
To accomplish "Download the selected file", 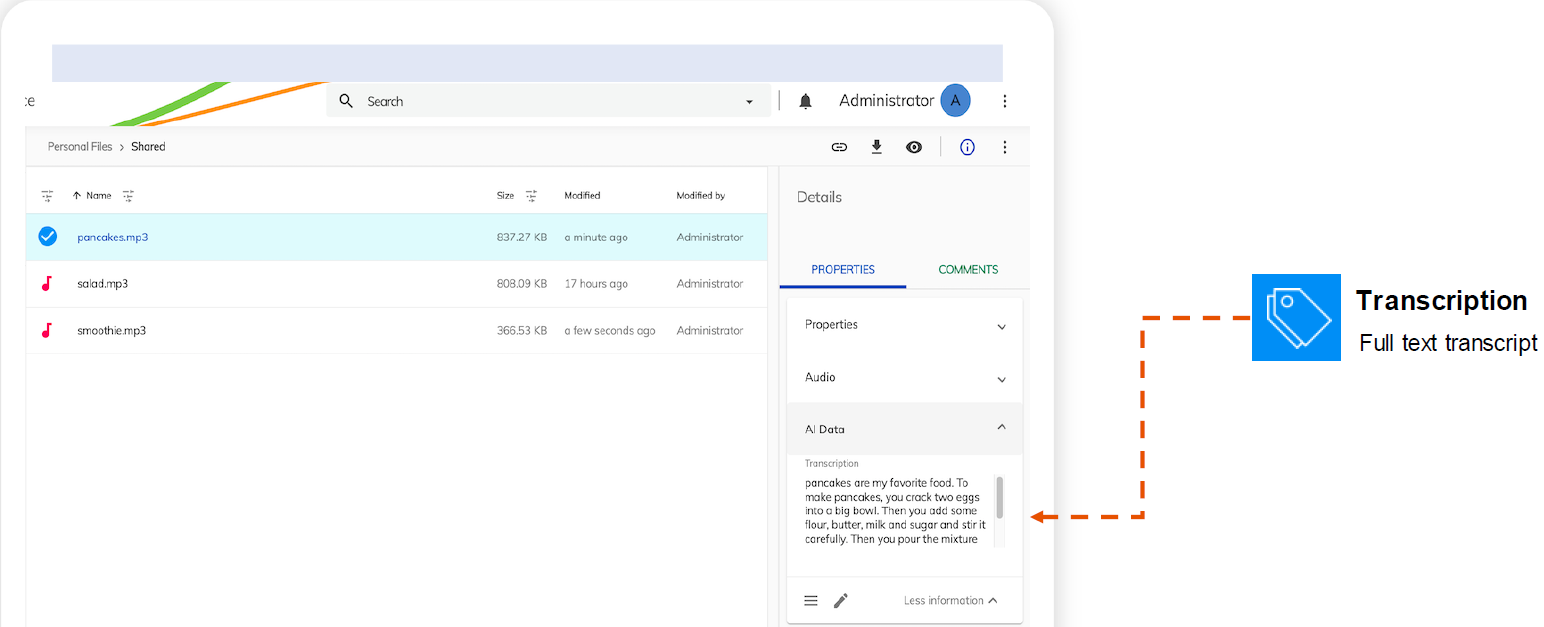I will tap(877, 147).
